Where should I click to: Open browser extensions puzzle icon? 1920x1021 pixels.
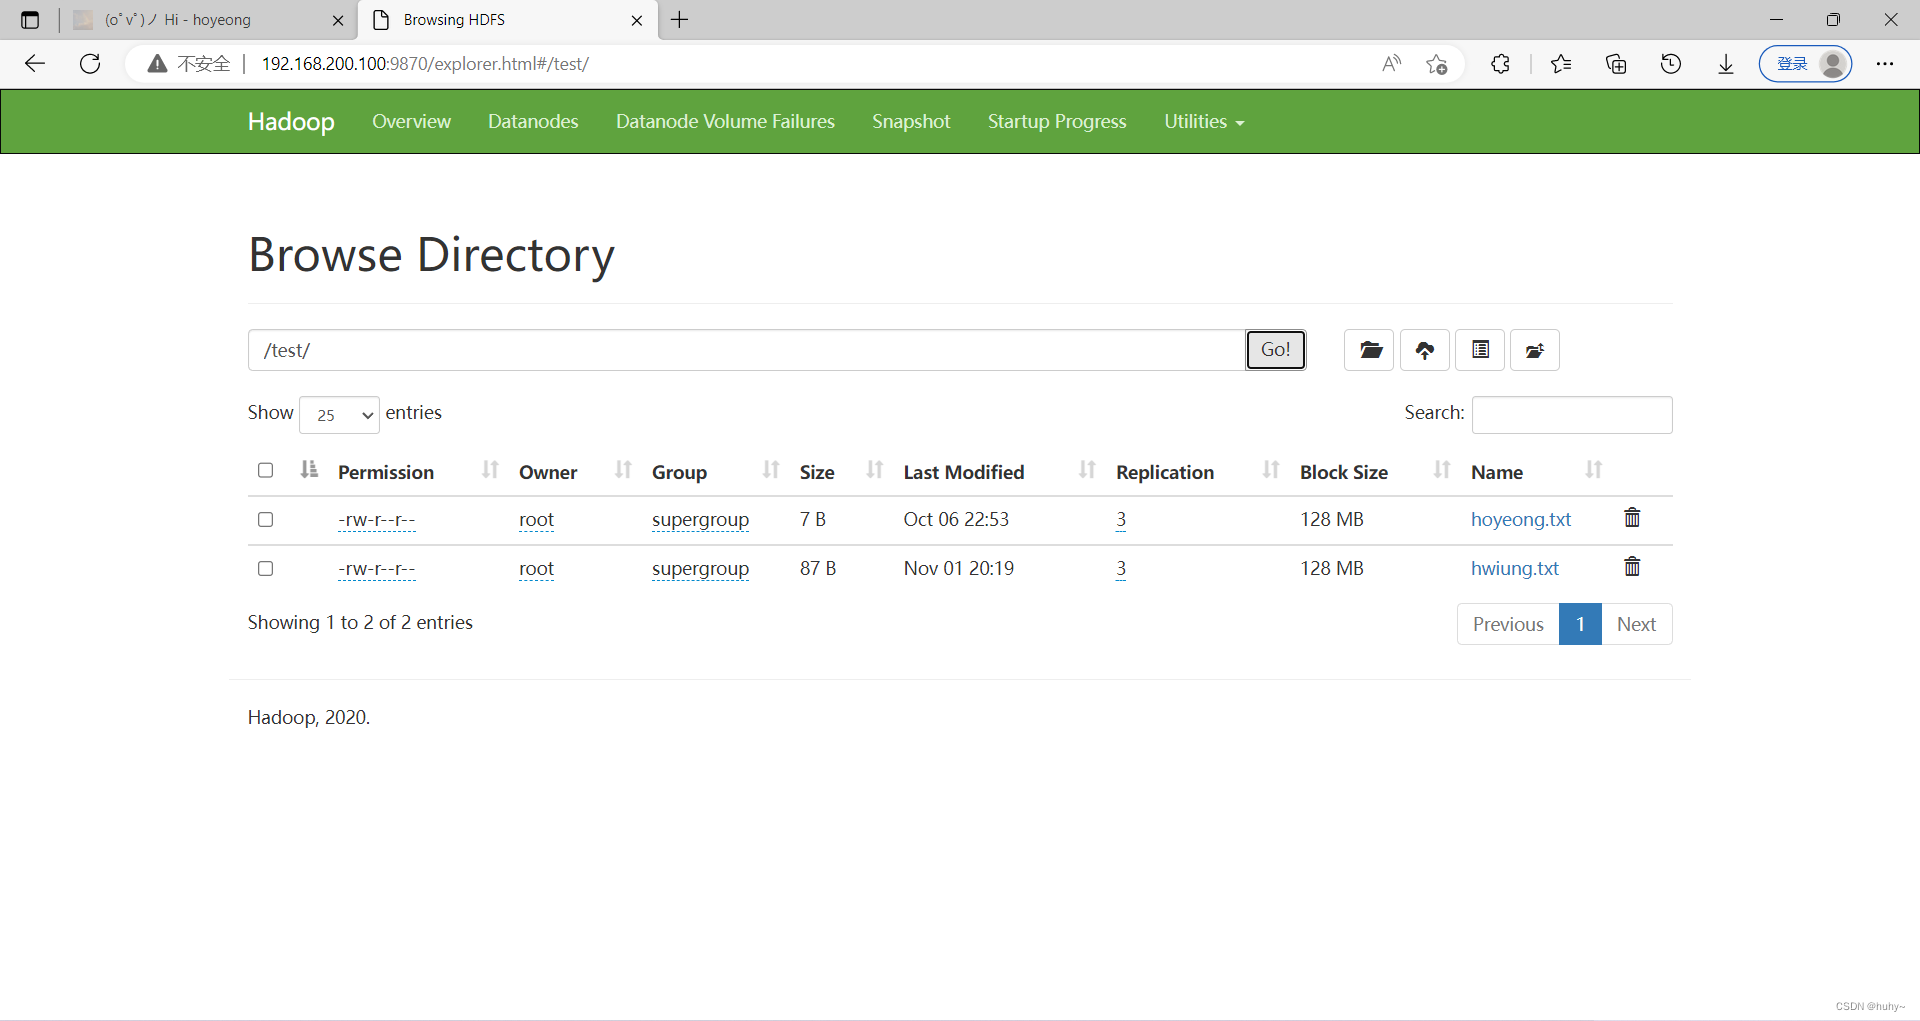(1500, 64)
